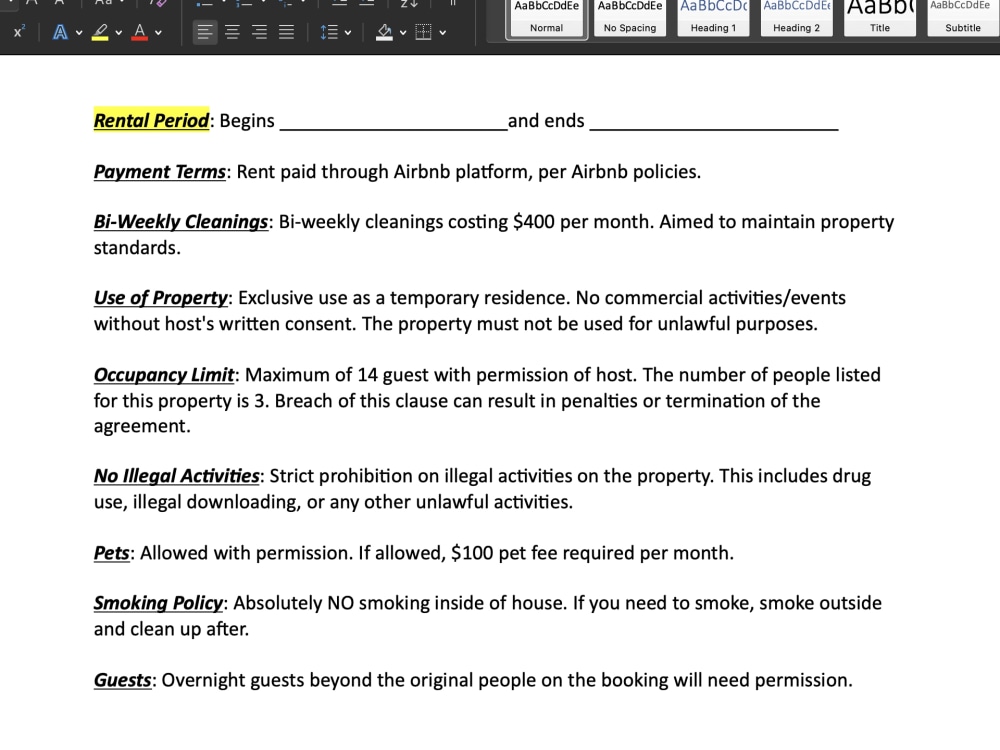Click the 'Pets' heading

click(112, 553)
